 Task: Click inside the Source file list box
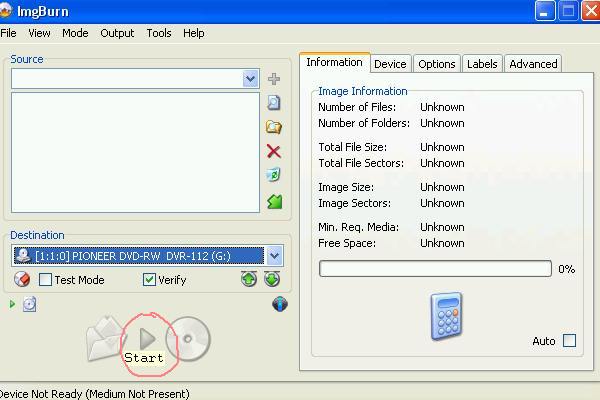click(x=135, y=152)
